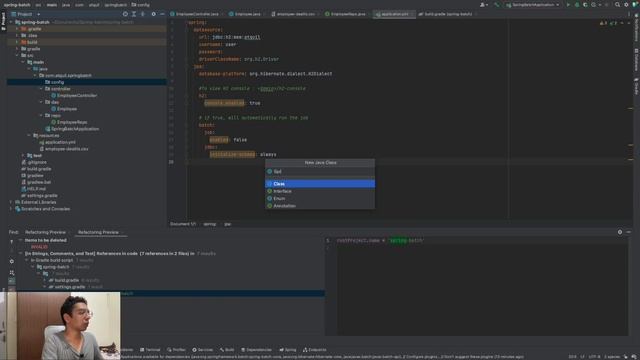This screenshot has width=640, height=360.
Task: Expand the .idea folder in tree
Action: pos(17,36)
